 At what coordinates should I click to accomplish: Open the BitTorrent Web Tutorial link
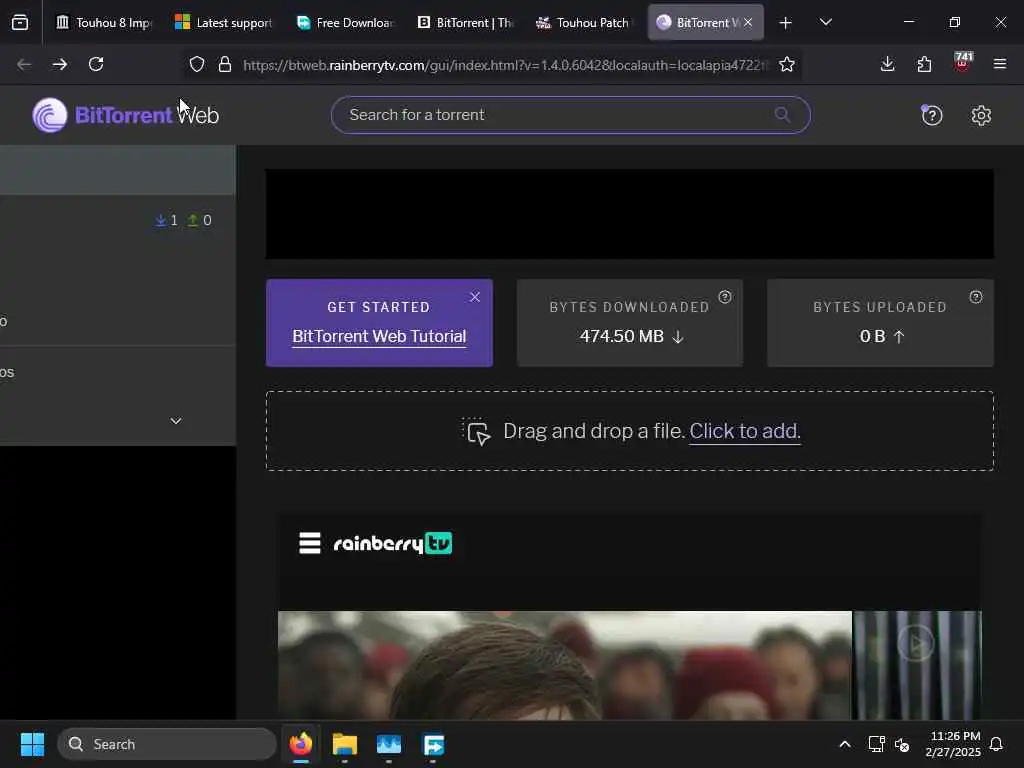click(x=379, y=336)
